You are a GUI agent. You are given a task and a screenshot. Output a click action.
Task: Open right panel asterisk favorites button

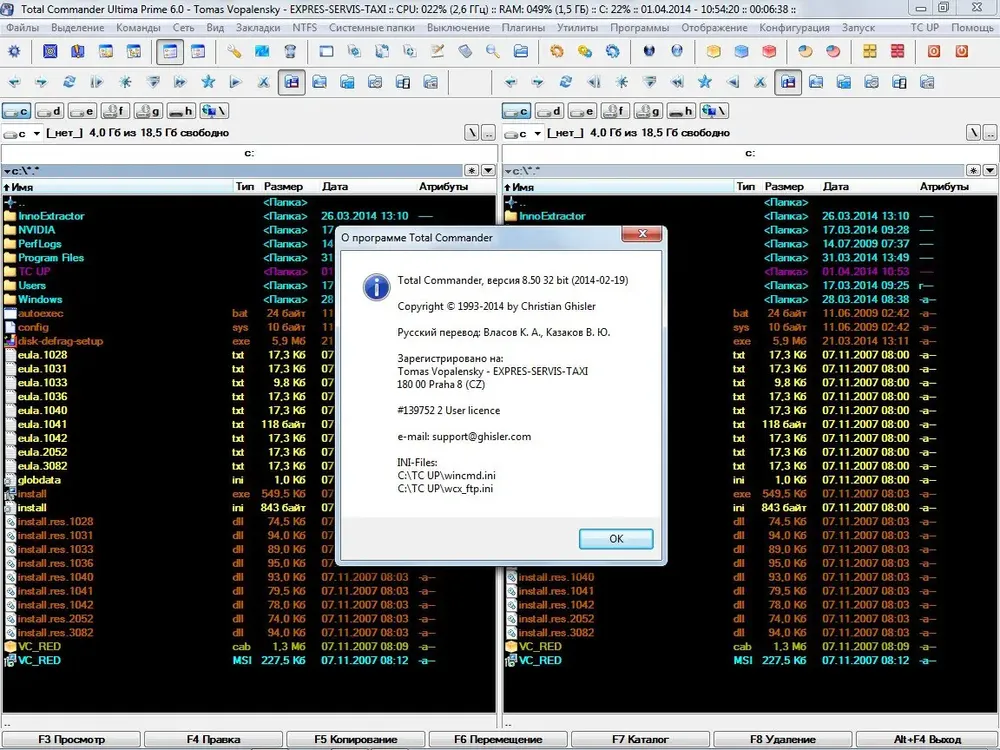(973, 170)
